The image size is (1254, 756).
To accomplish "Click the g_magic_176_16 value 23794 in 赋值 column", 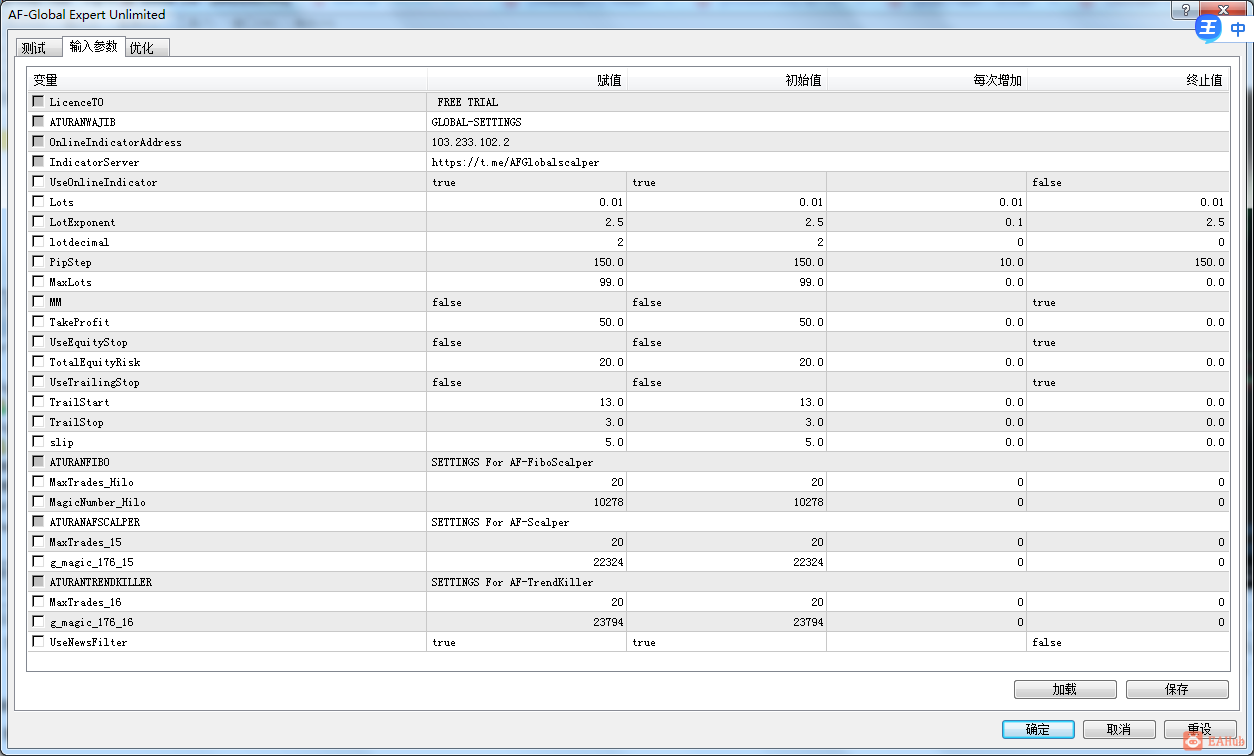I will pos(608,622).
